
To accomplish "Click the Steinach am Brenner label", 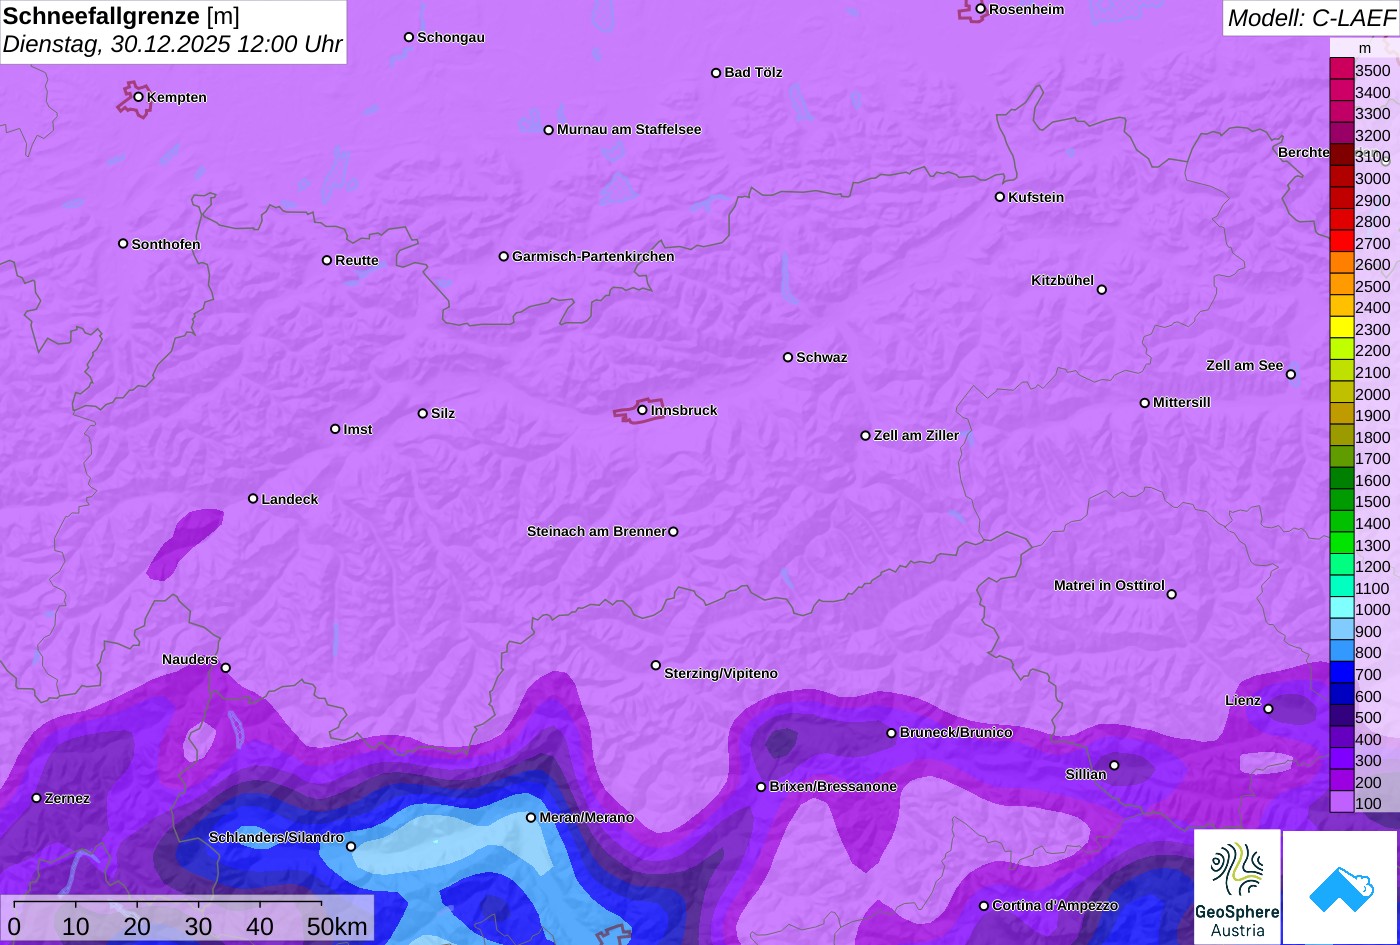I will point(596,532).
